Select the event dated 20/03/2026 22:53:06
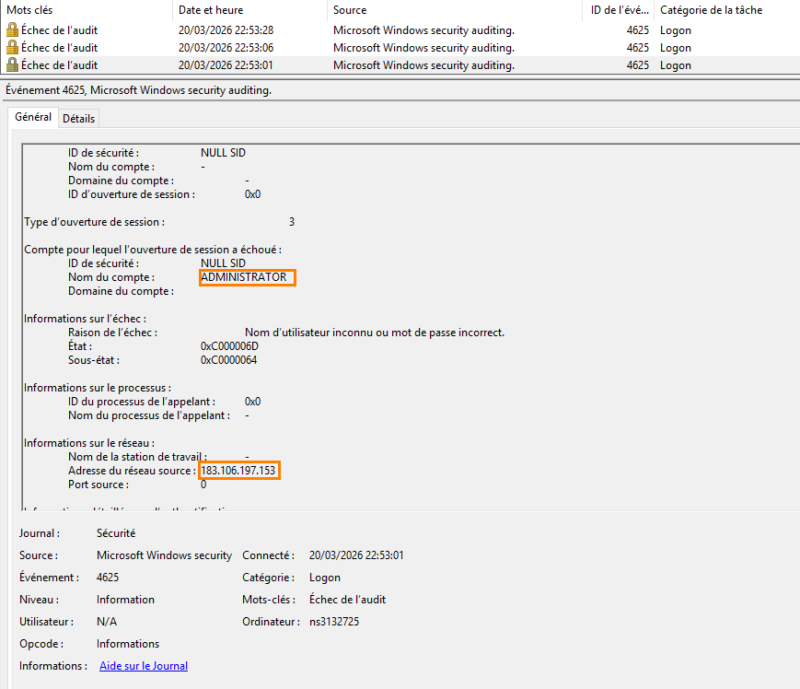 (x=226, y=48)
